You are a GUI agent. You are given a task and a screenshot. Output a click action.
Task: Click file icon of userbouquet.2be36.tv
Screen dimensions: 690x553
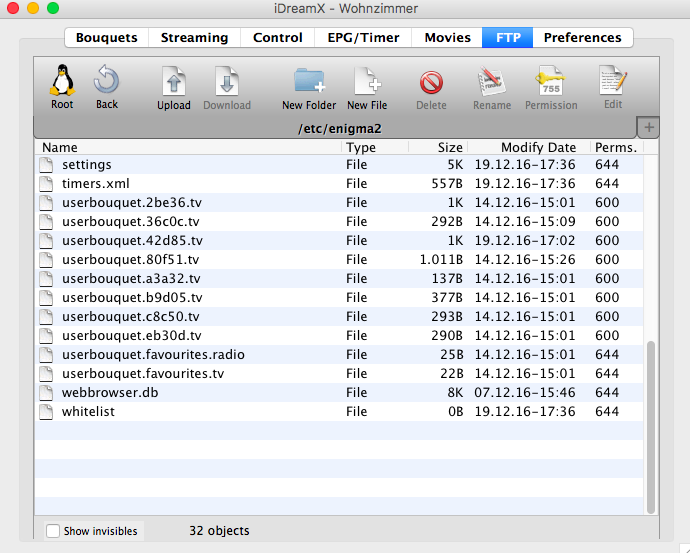(46, 202)
